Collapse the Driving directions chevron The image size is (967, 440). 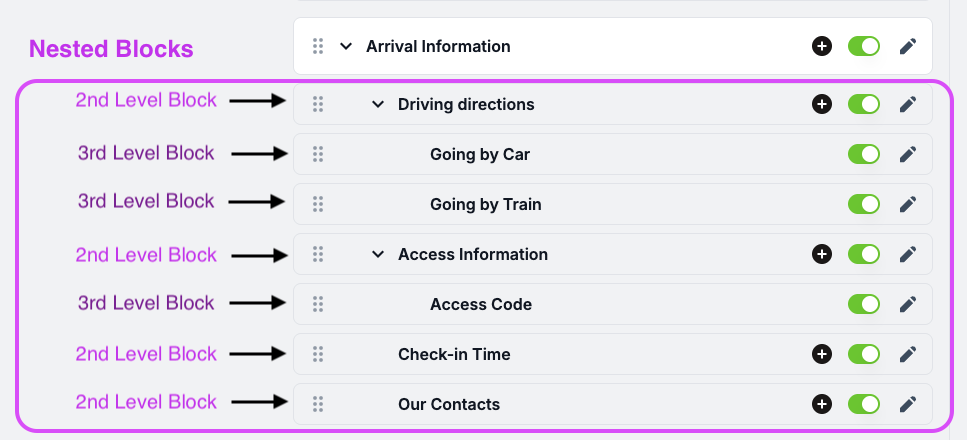point(378,104)
